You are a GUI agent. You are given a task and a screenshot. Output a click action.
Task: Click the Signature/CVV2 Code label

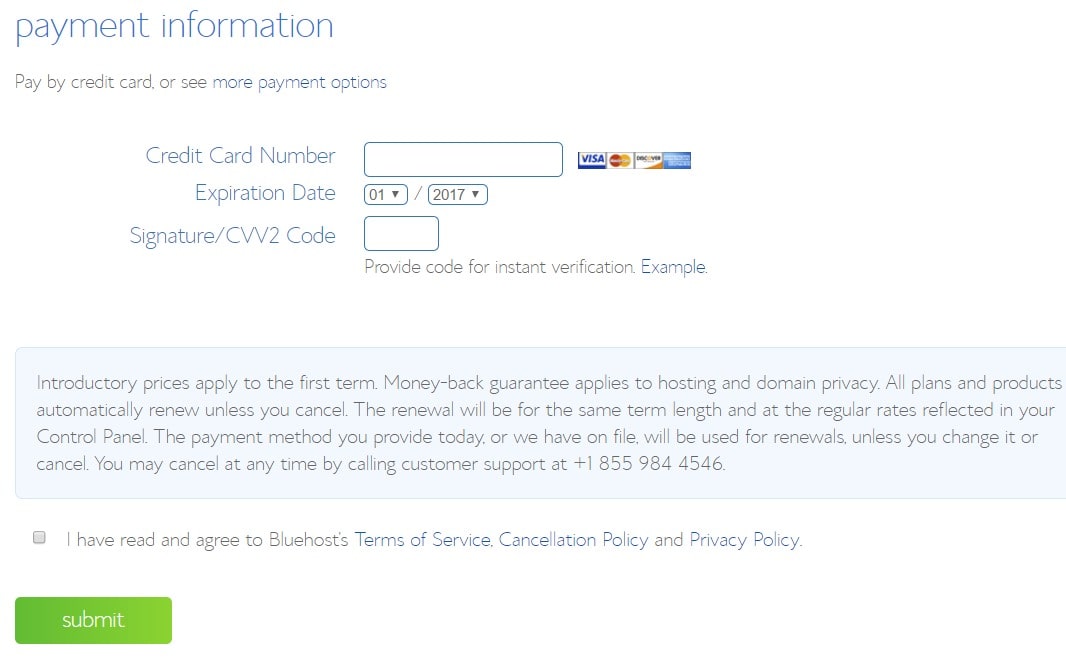(232, 236)
